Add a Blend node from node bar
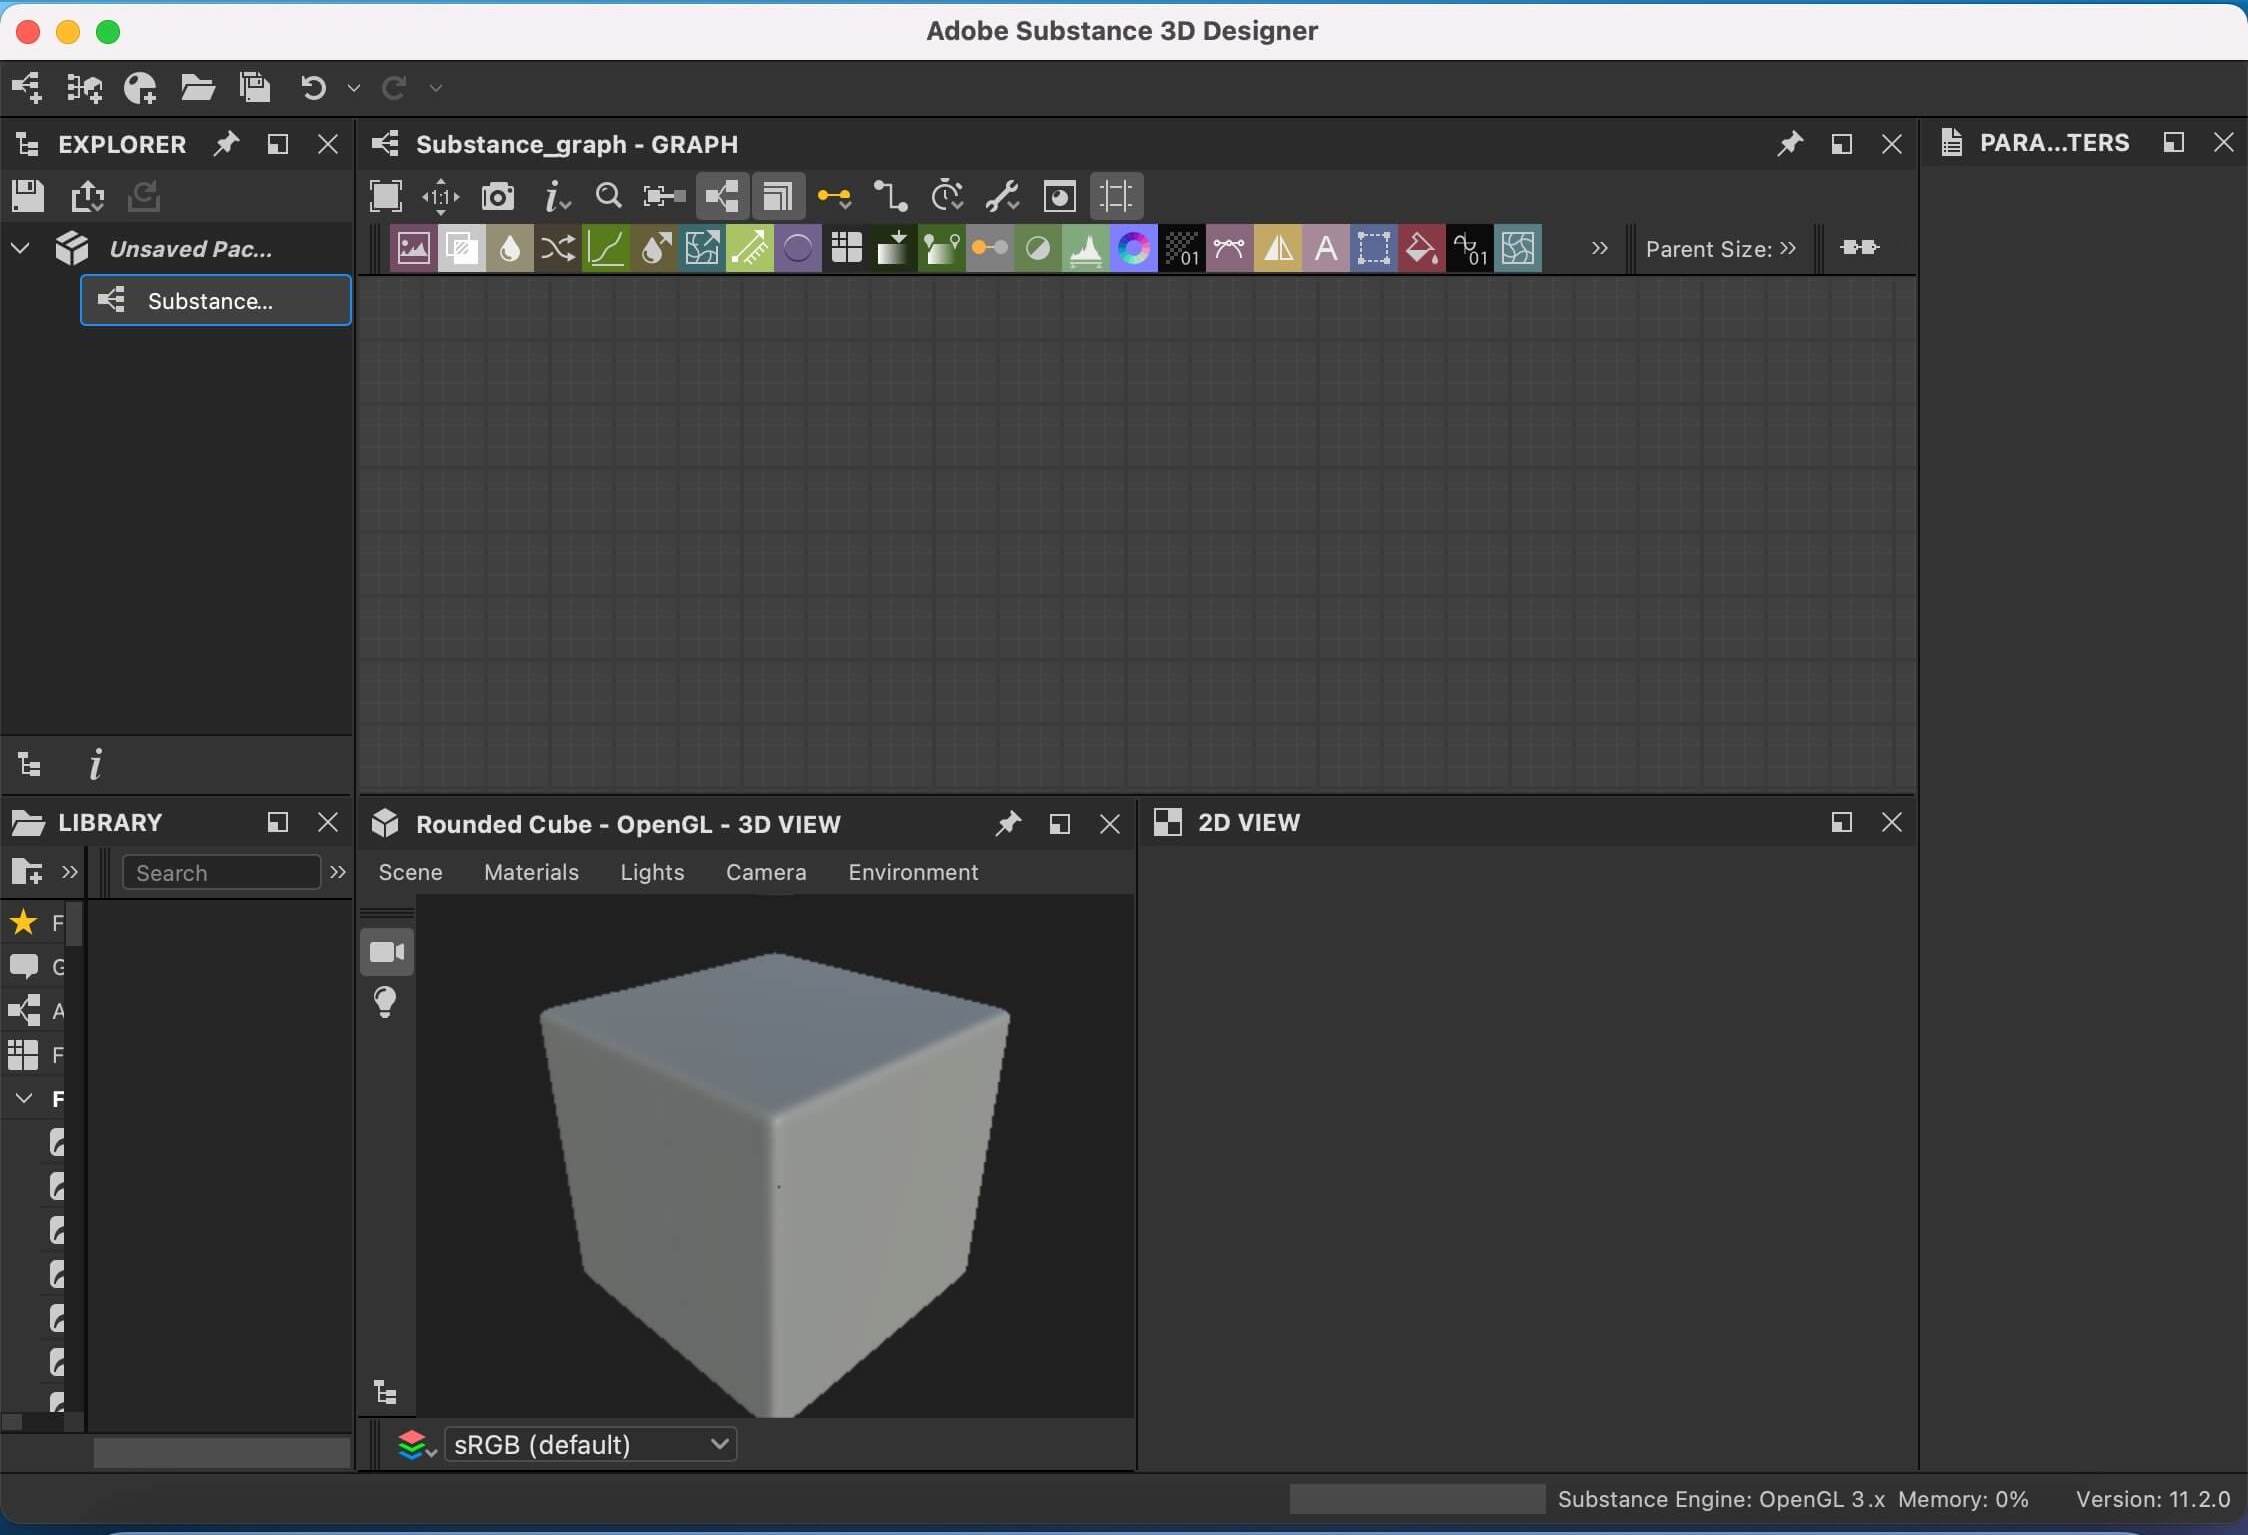Screen dimensions: 2248x1535 point(461,248)
